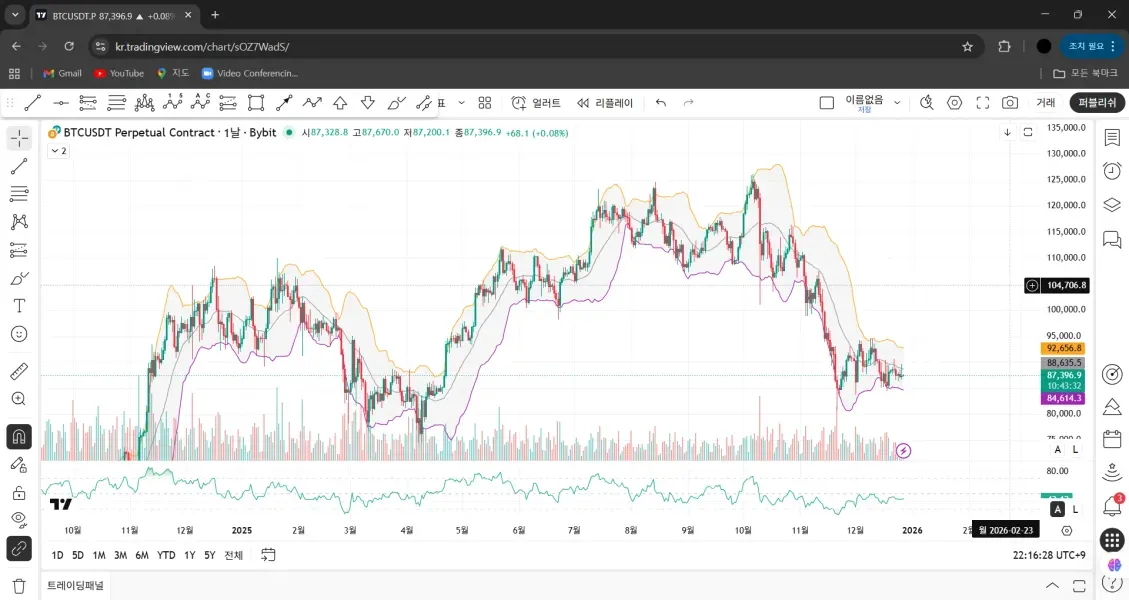This screenshot has width=1129, height=600.
Task: Open the layout name dropdown arrow
Action: click(897, 103)
